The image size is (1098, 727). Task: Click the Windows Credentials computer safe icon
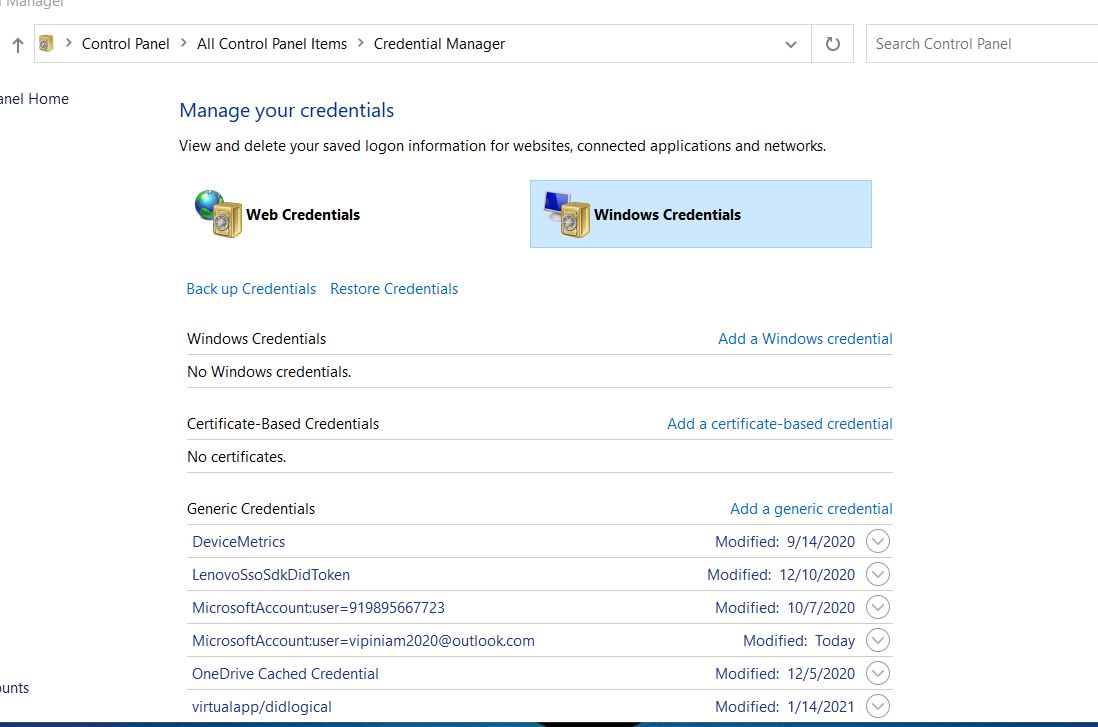pyautogui.click(x=567, y=214)
